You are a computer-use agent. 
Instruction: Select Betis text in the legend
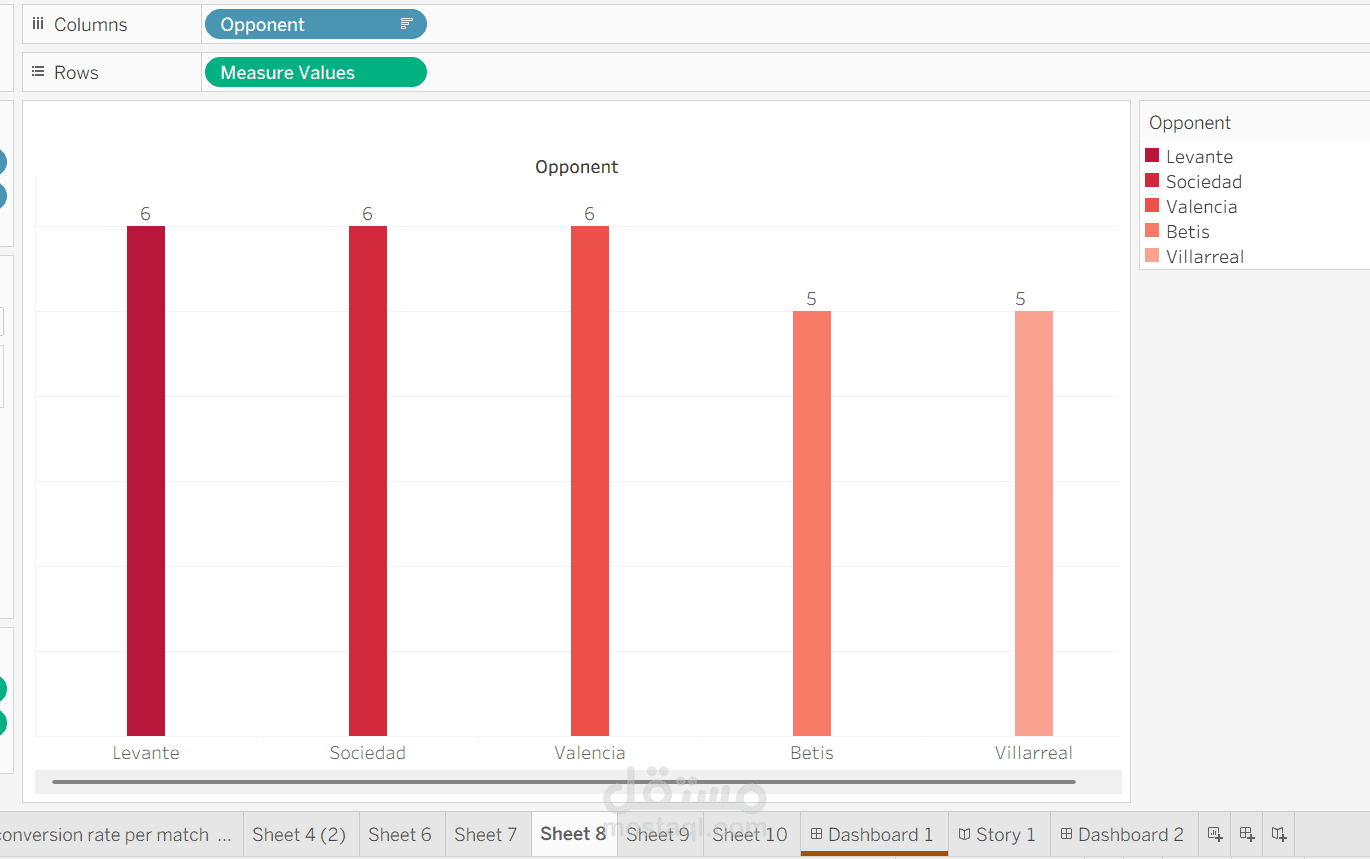coord(1188,232)
